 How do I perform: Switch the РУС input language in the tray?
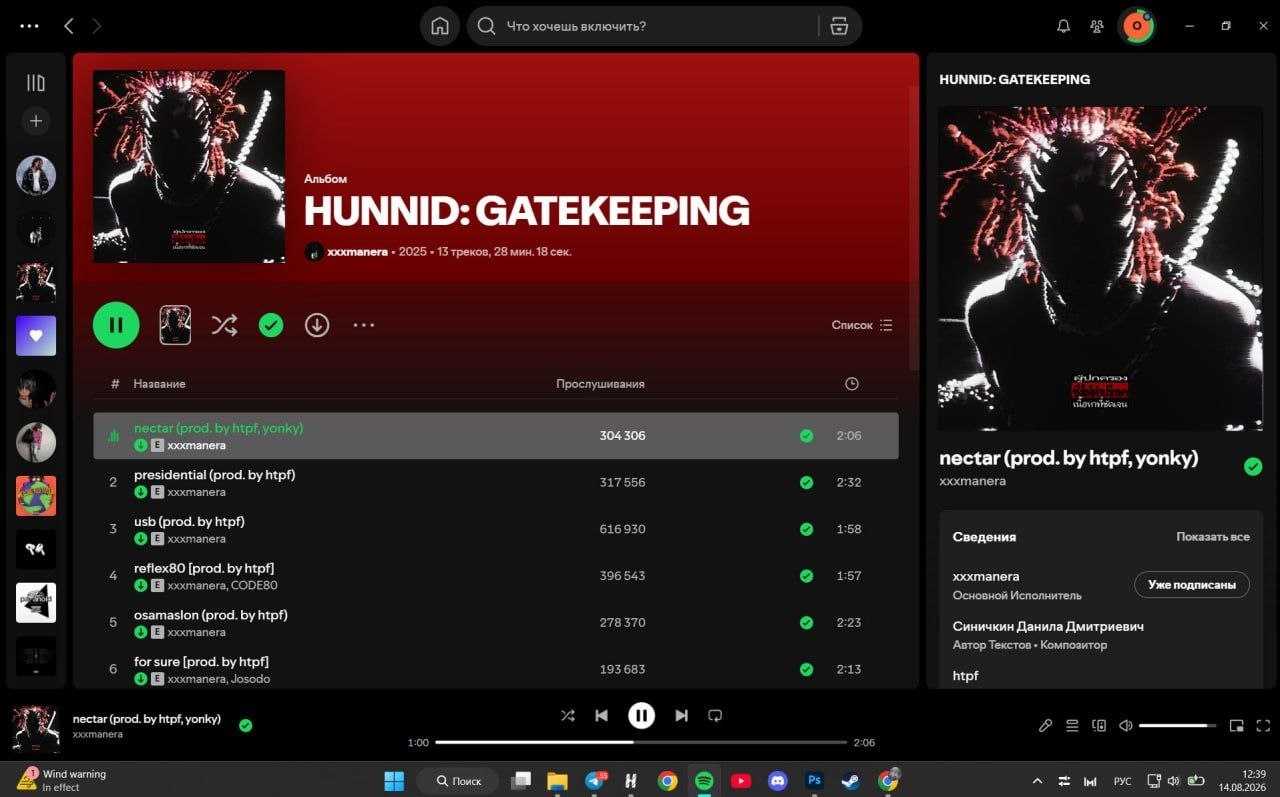1122,781
